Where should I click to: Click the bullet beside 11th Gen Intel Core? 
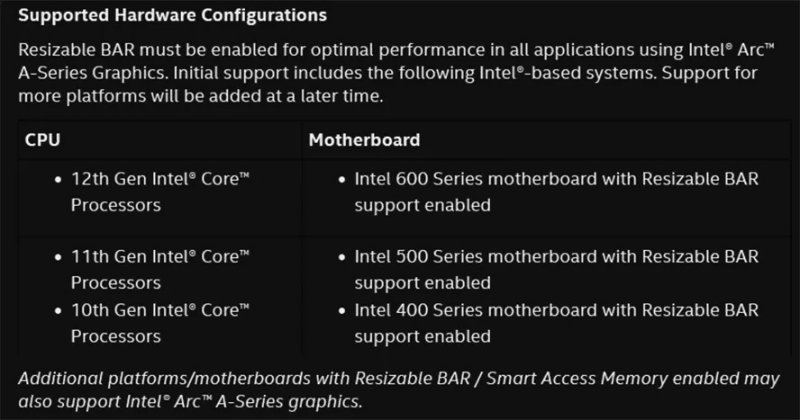pos(57,258)
